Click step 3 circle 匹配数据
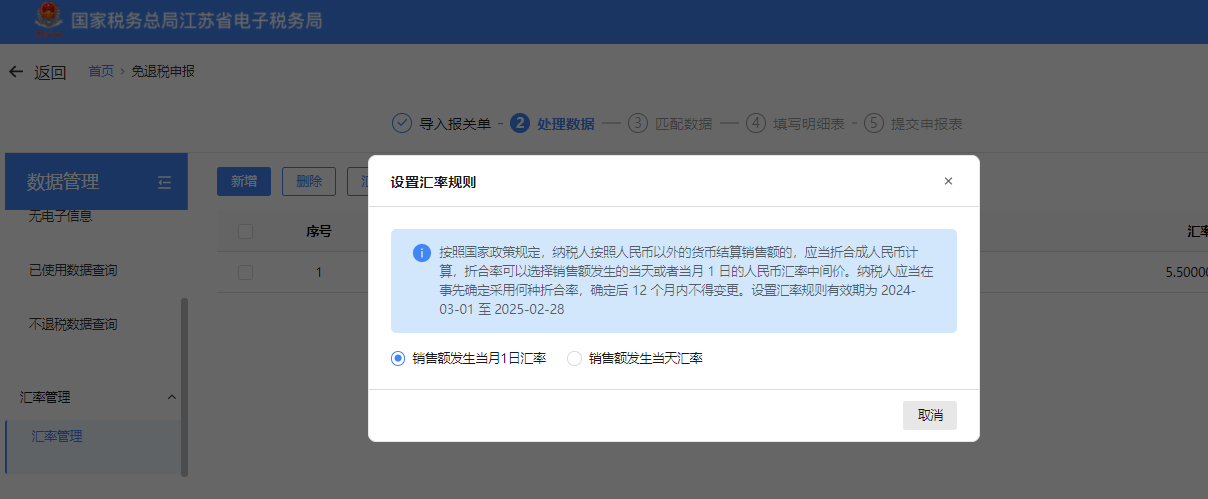1208x499 pixels. pos(638,124)
